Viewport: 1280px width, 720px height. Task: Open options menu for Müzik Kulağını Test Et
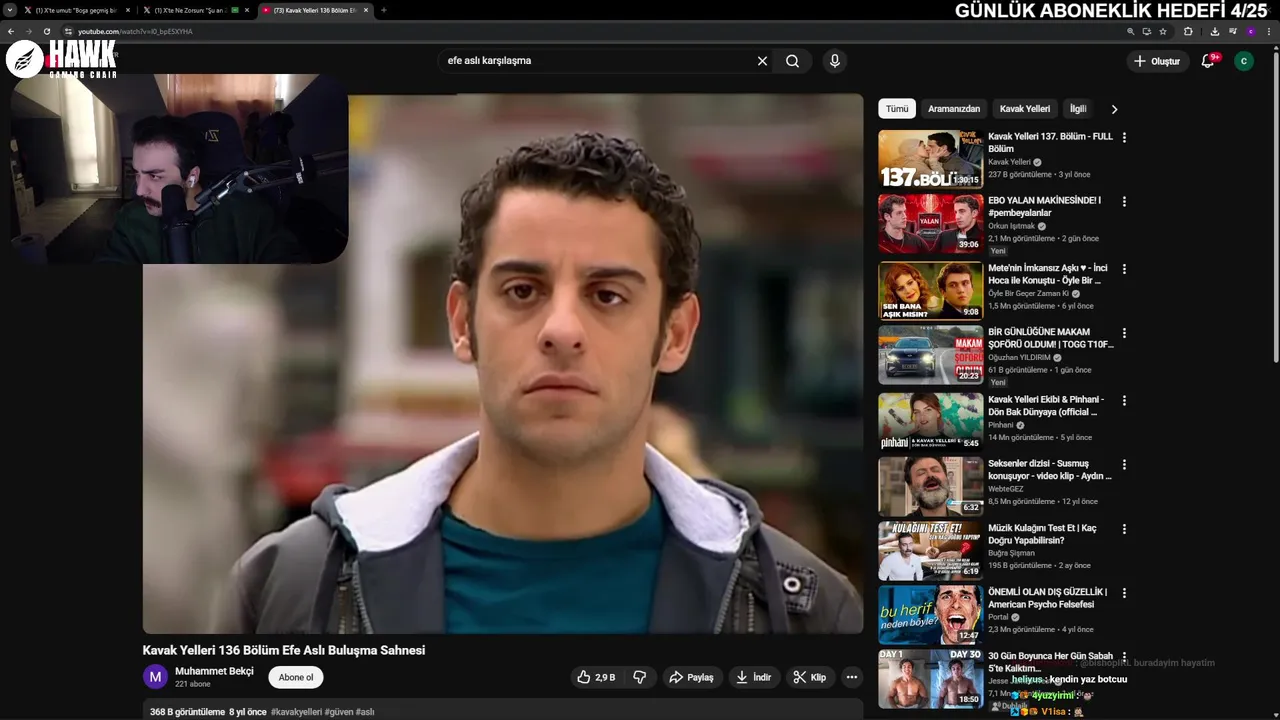(1124, 529)
